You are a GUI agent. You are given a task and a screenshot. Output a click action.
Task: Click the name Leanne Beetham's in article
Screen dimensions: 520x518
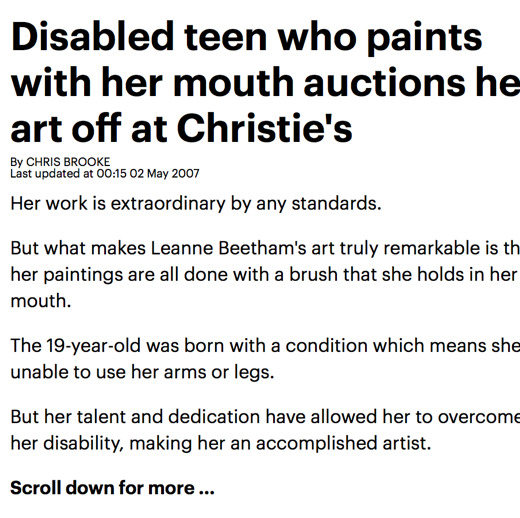(x=228, y=248)
